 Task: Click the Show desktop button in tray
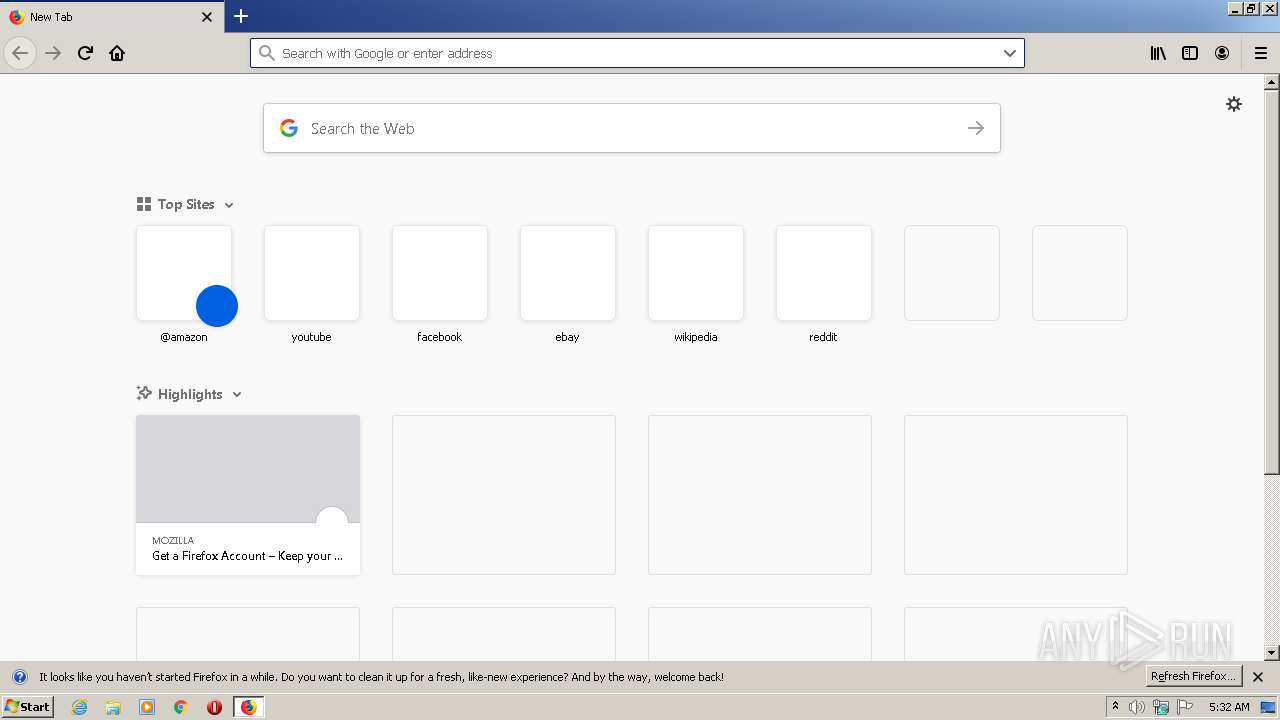(1268, 707)
